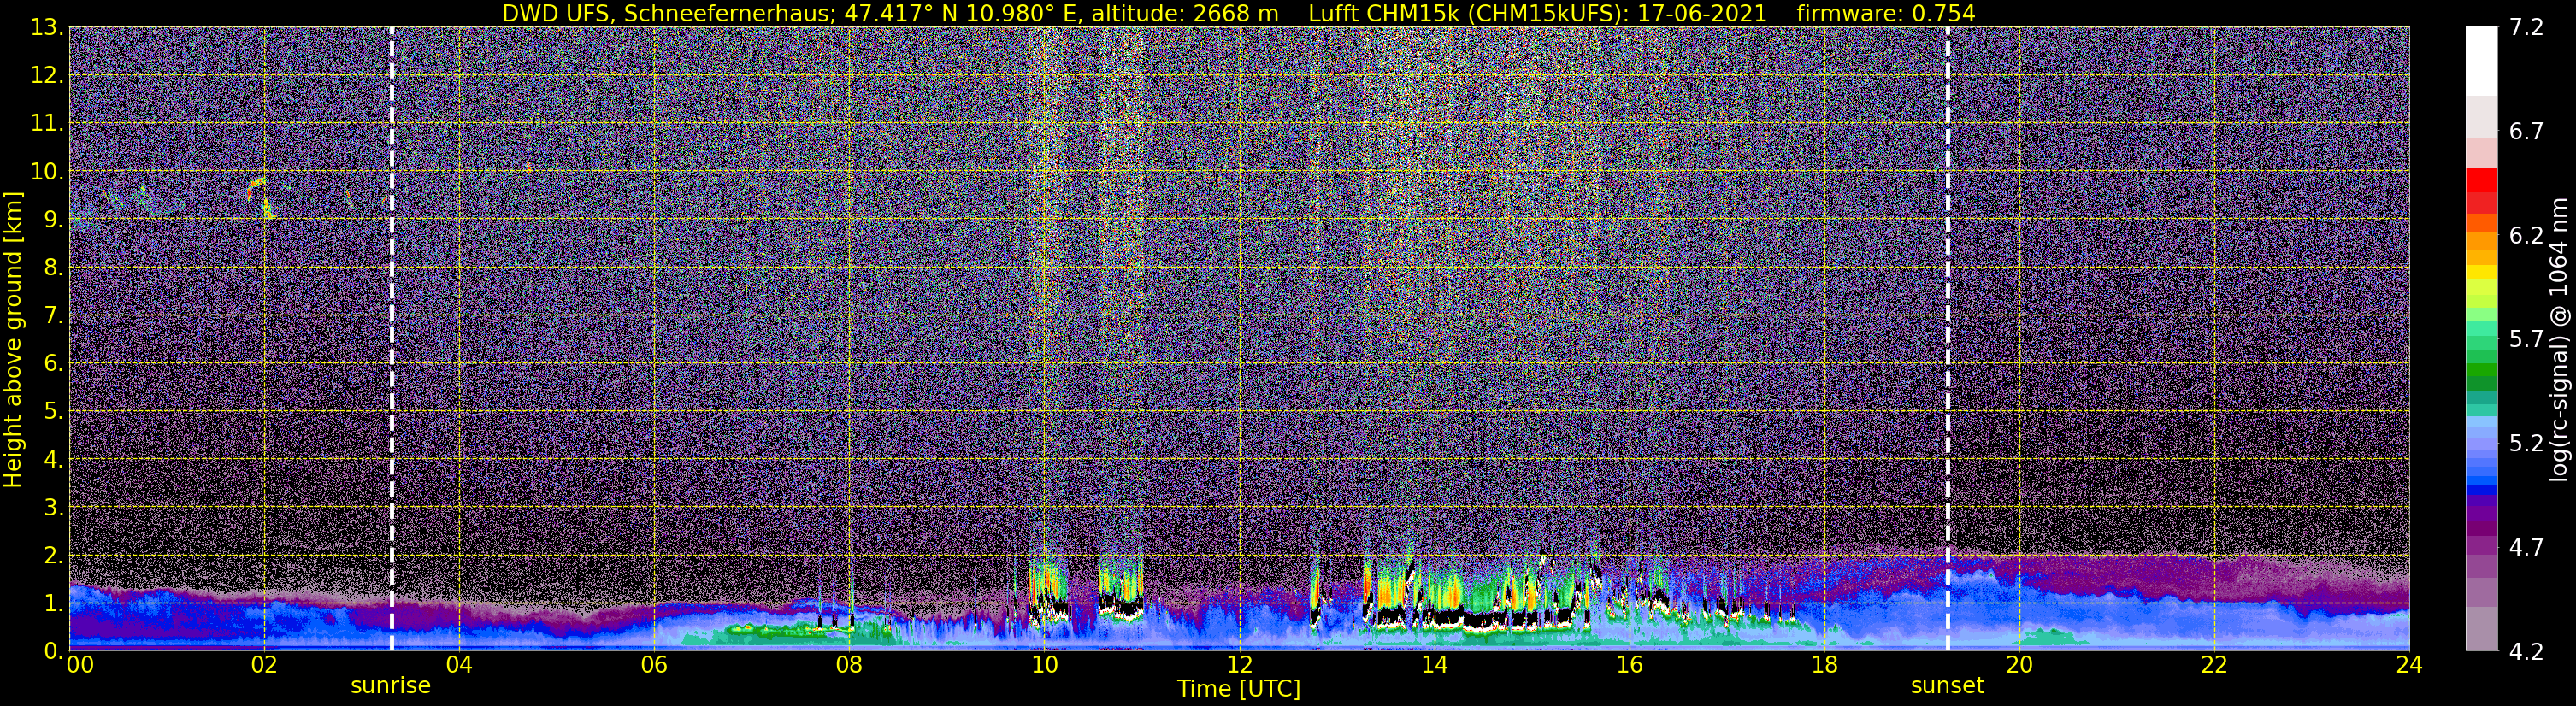Click the time axis tick '08'
The image size is (2576, 706).
[x=848, y=665]
